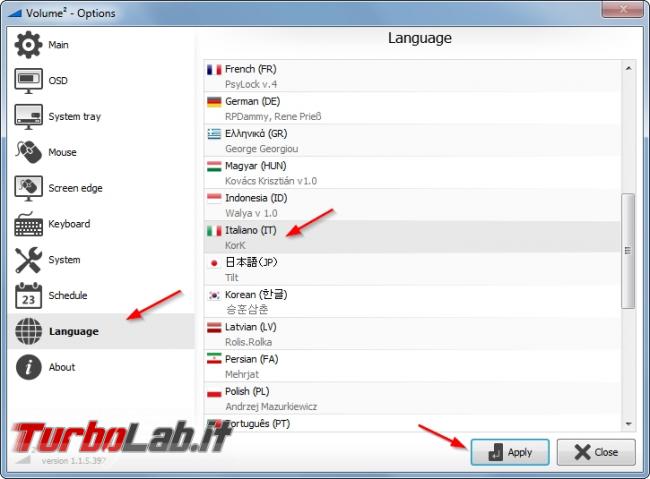Viewport: 650px width, 479px height.
Task: Click translator name Kovács Krisztián v1.0
Action: [x=271, y=181]
